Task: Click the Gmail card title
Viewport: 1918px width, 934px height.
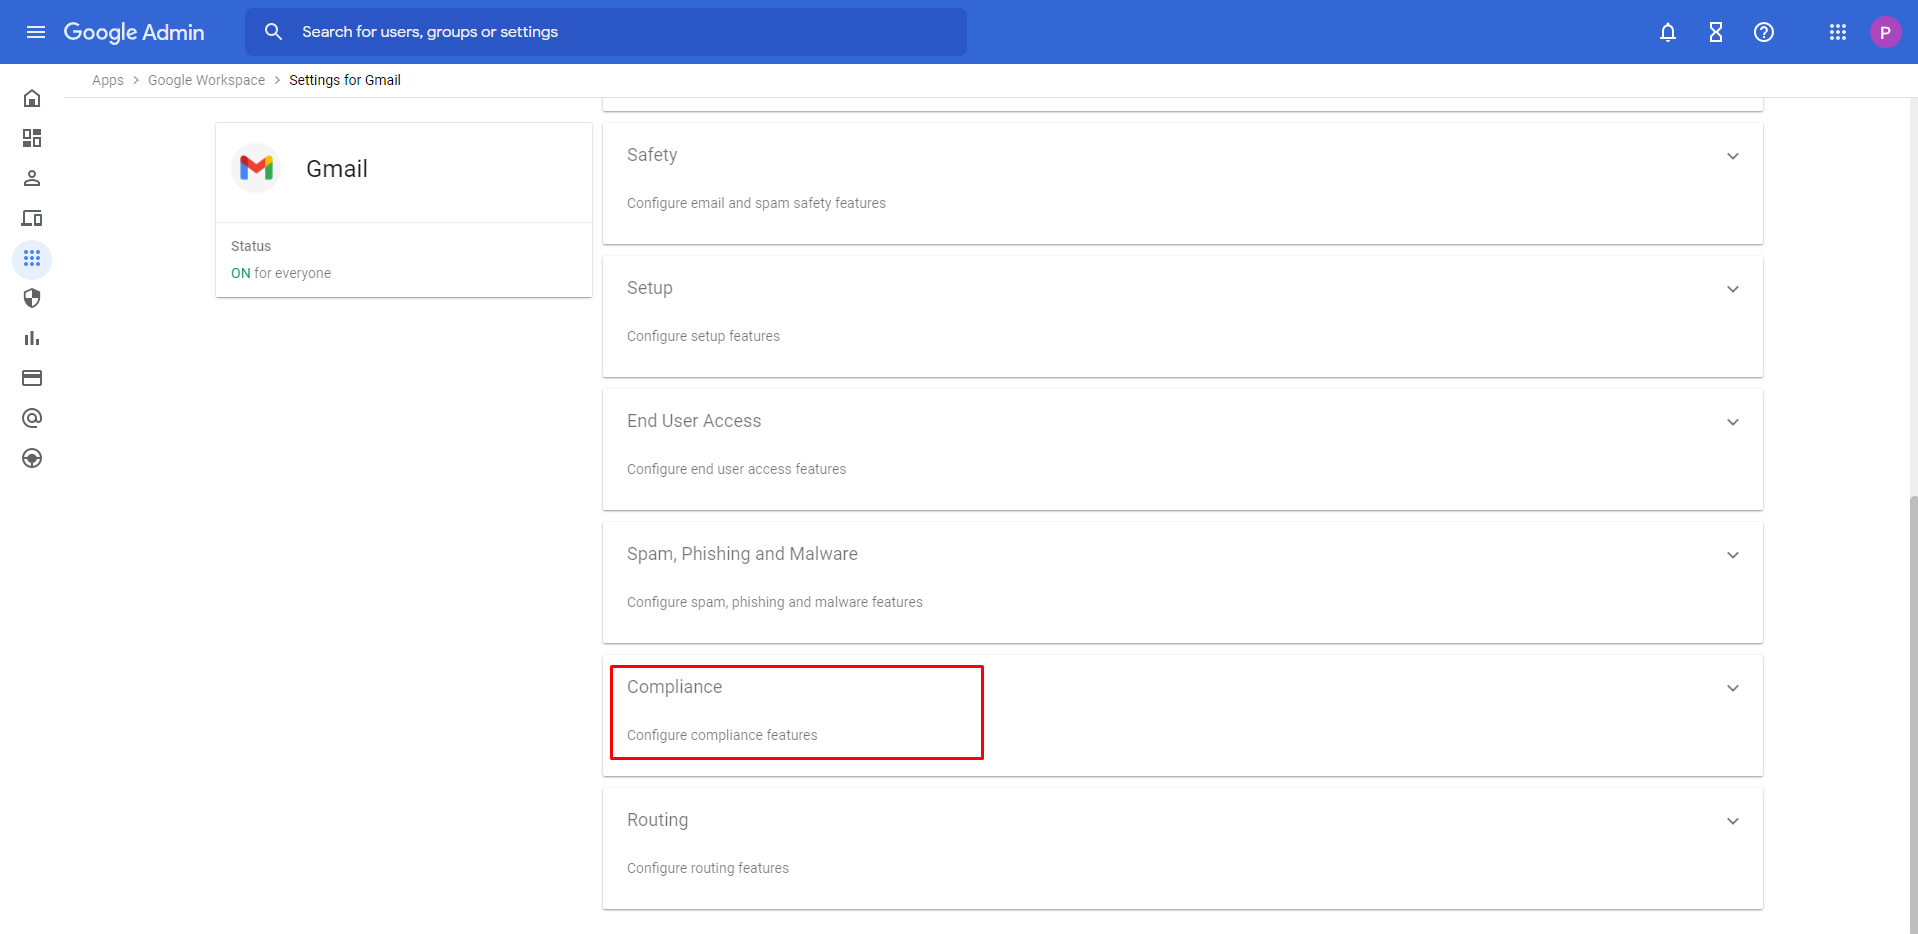Action: click(337, 169)
